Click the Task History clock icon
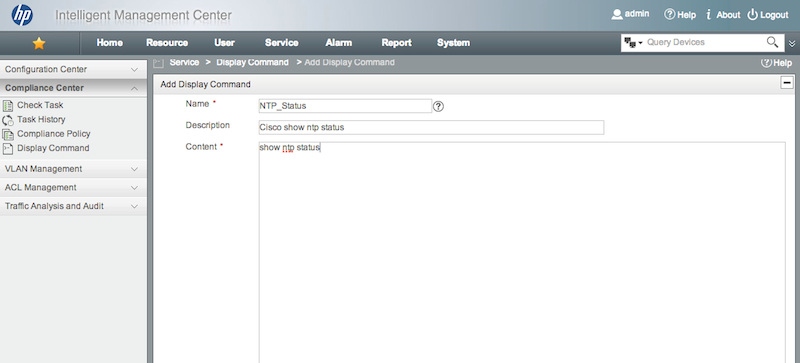Viewport: 800px width, 363px height. click(x=8, y=120)
